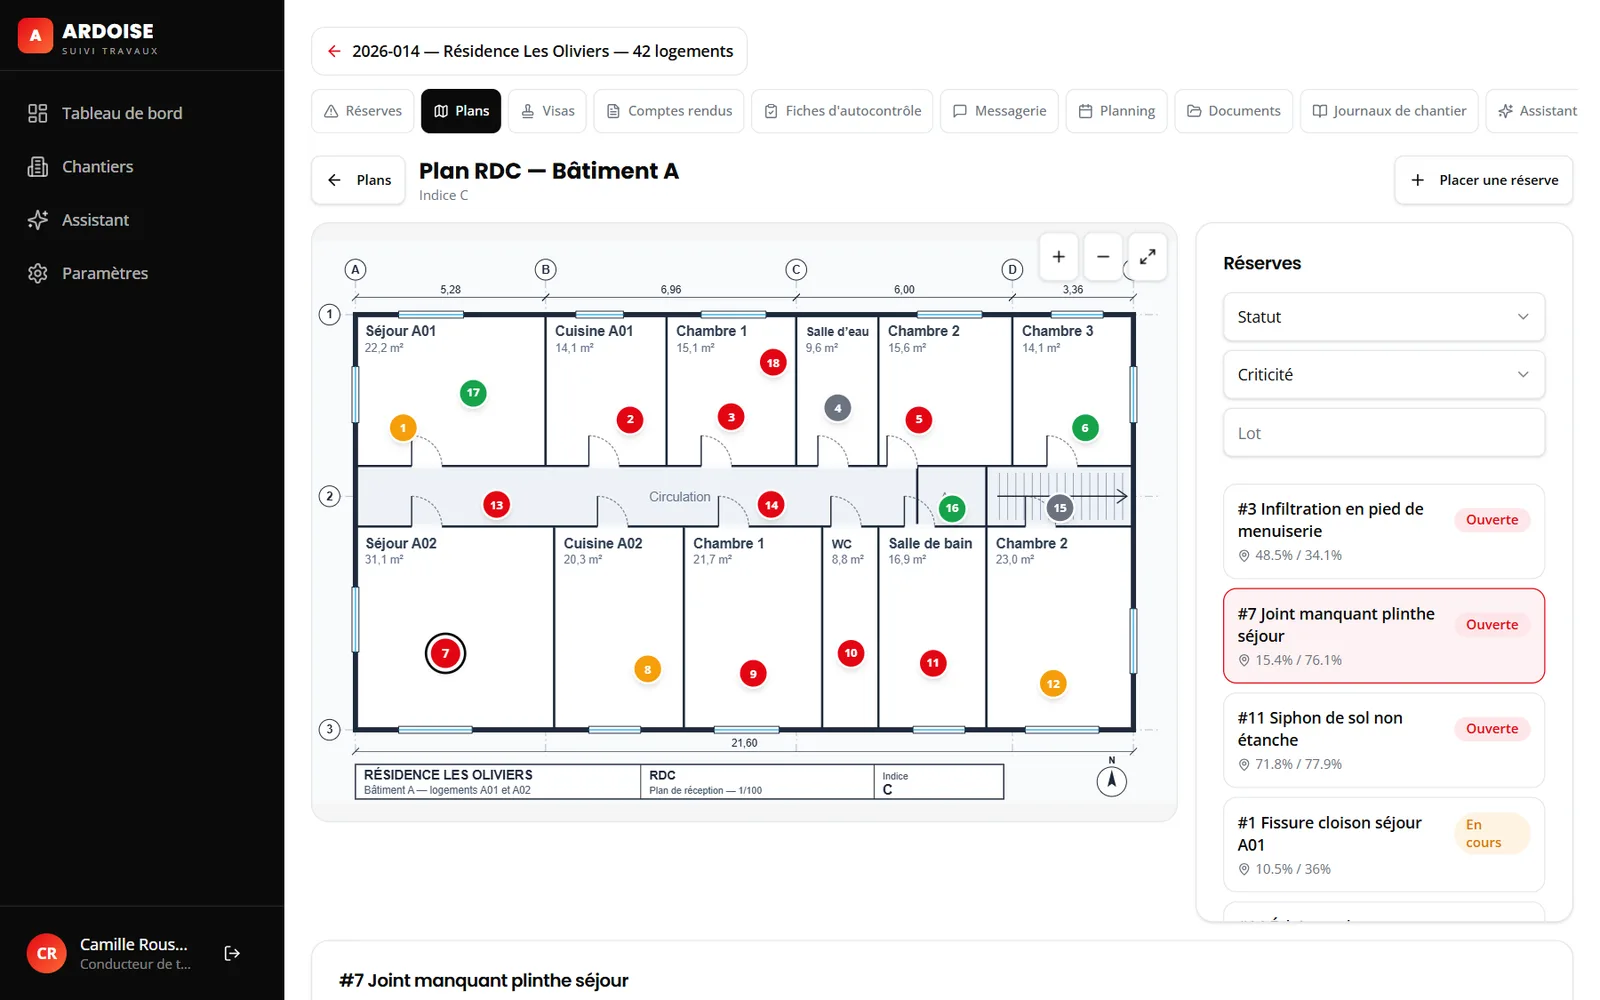This screenshot has height=1000, width=1600.
Task: Click marker 13 in the Circulation corridor
Action: [x=497, y=505]
